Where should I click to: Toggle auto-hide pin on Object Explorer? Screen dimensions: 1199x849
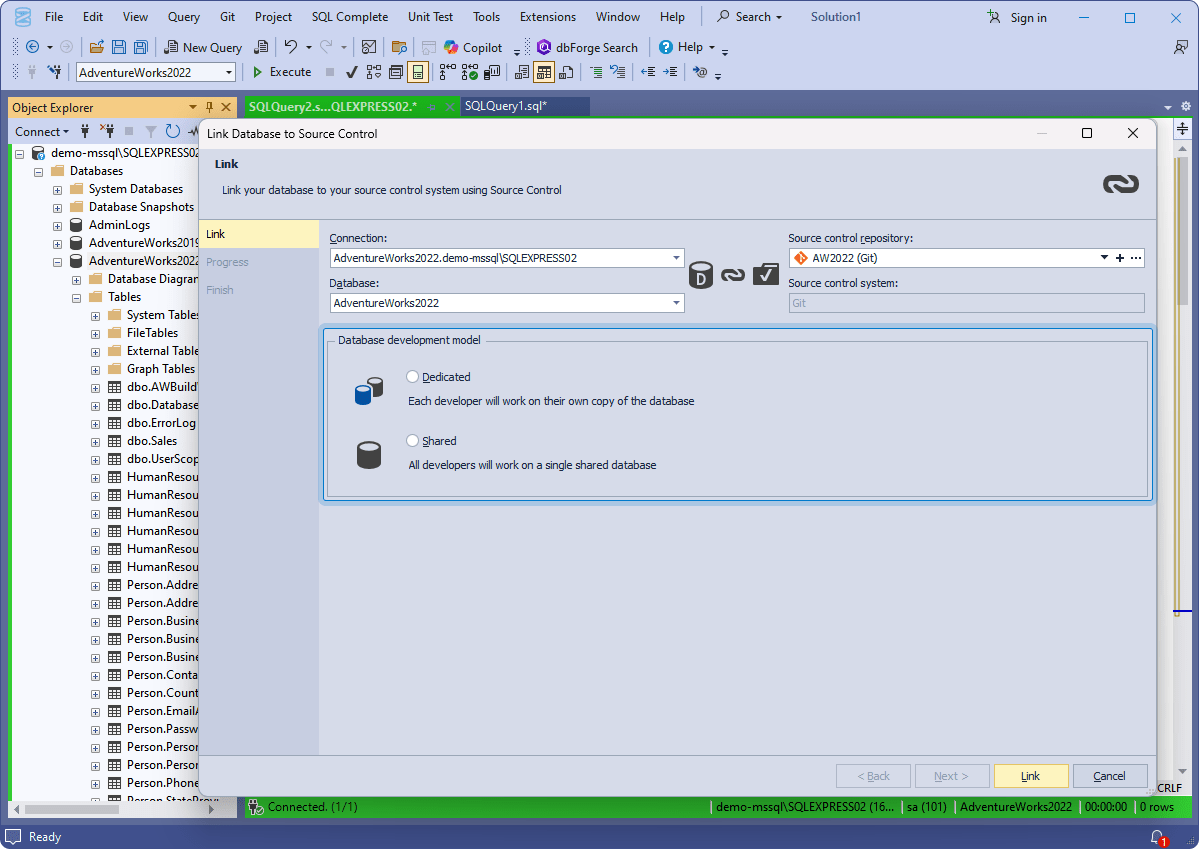coord(208,106)
